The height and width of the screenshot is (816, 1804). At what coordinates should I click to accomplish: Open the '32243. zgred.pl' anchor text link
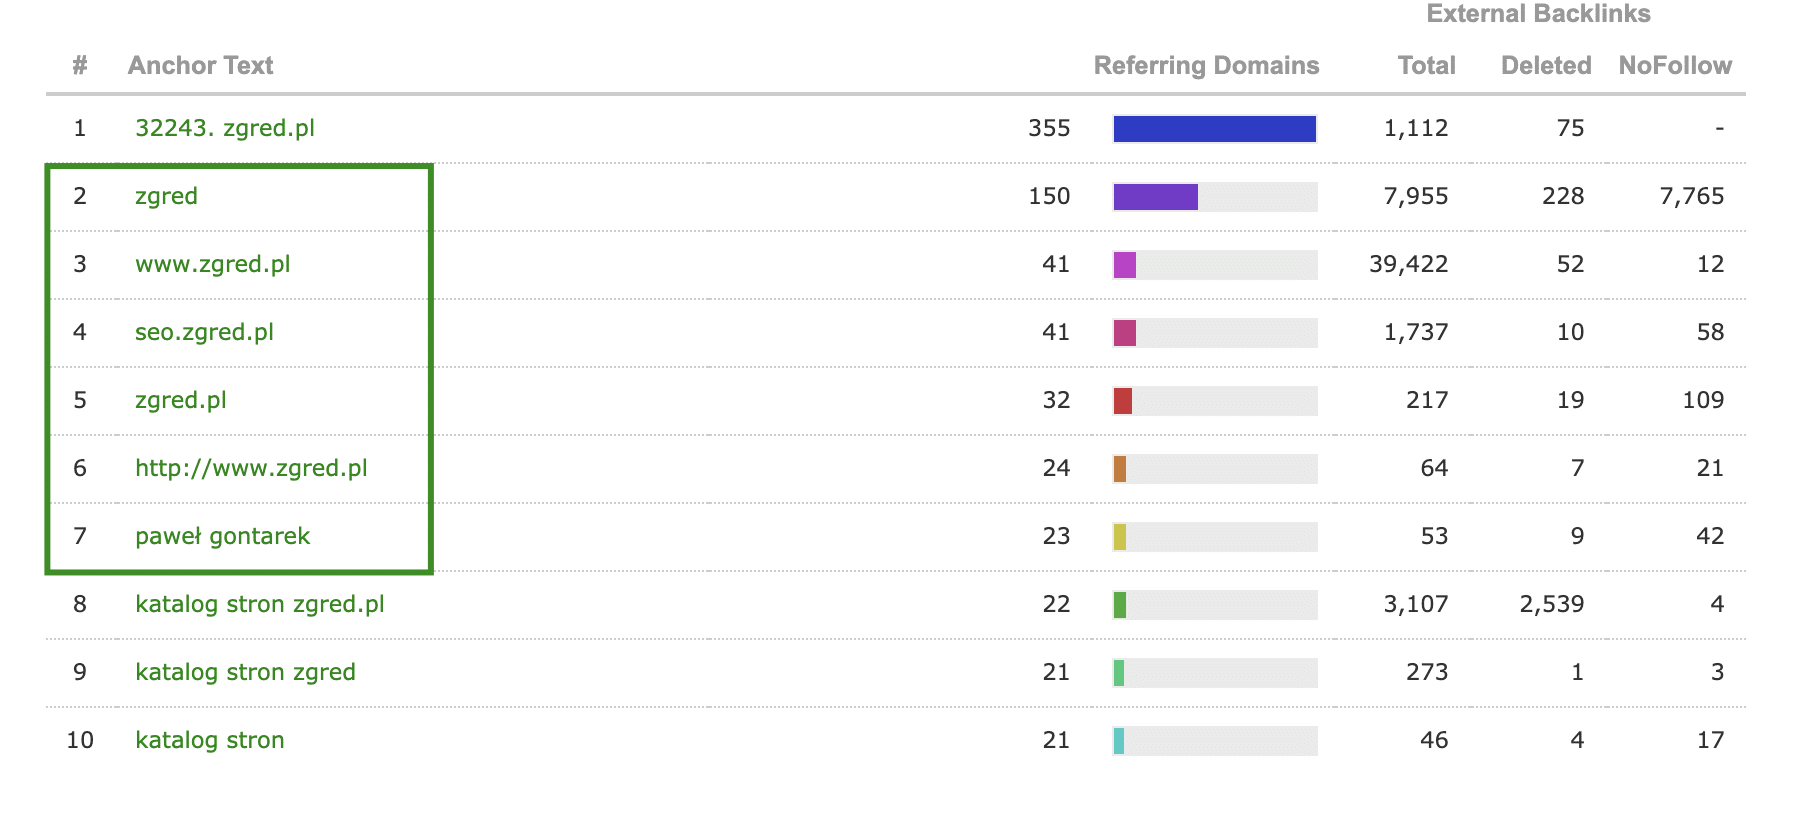(x=225, y=128)
